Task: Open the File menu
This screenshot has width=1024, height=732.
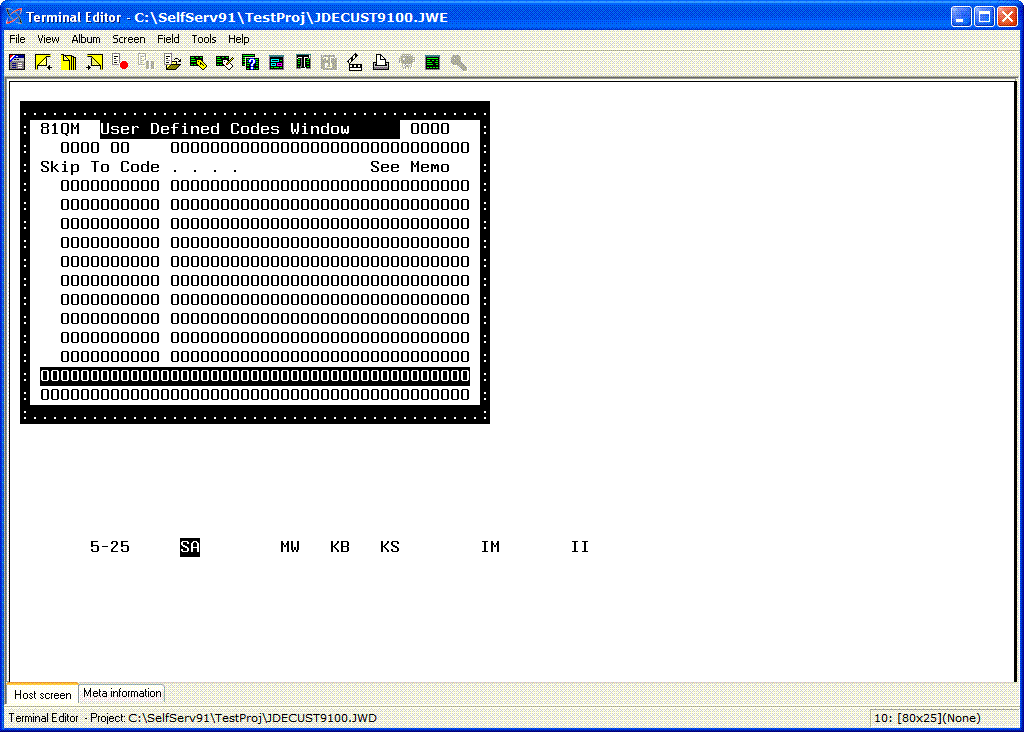Action: point(17,39)
